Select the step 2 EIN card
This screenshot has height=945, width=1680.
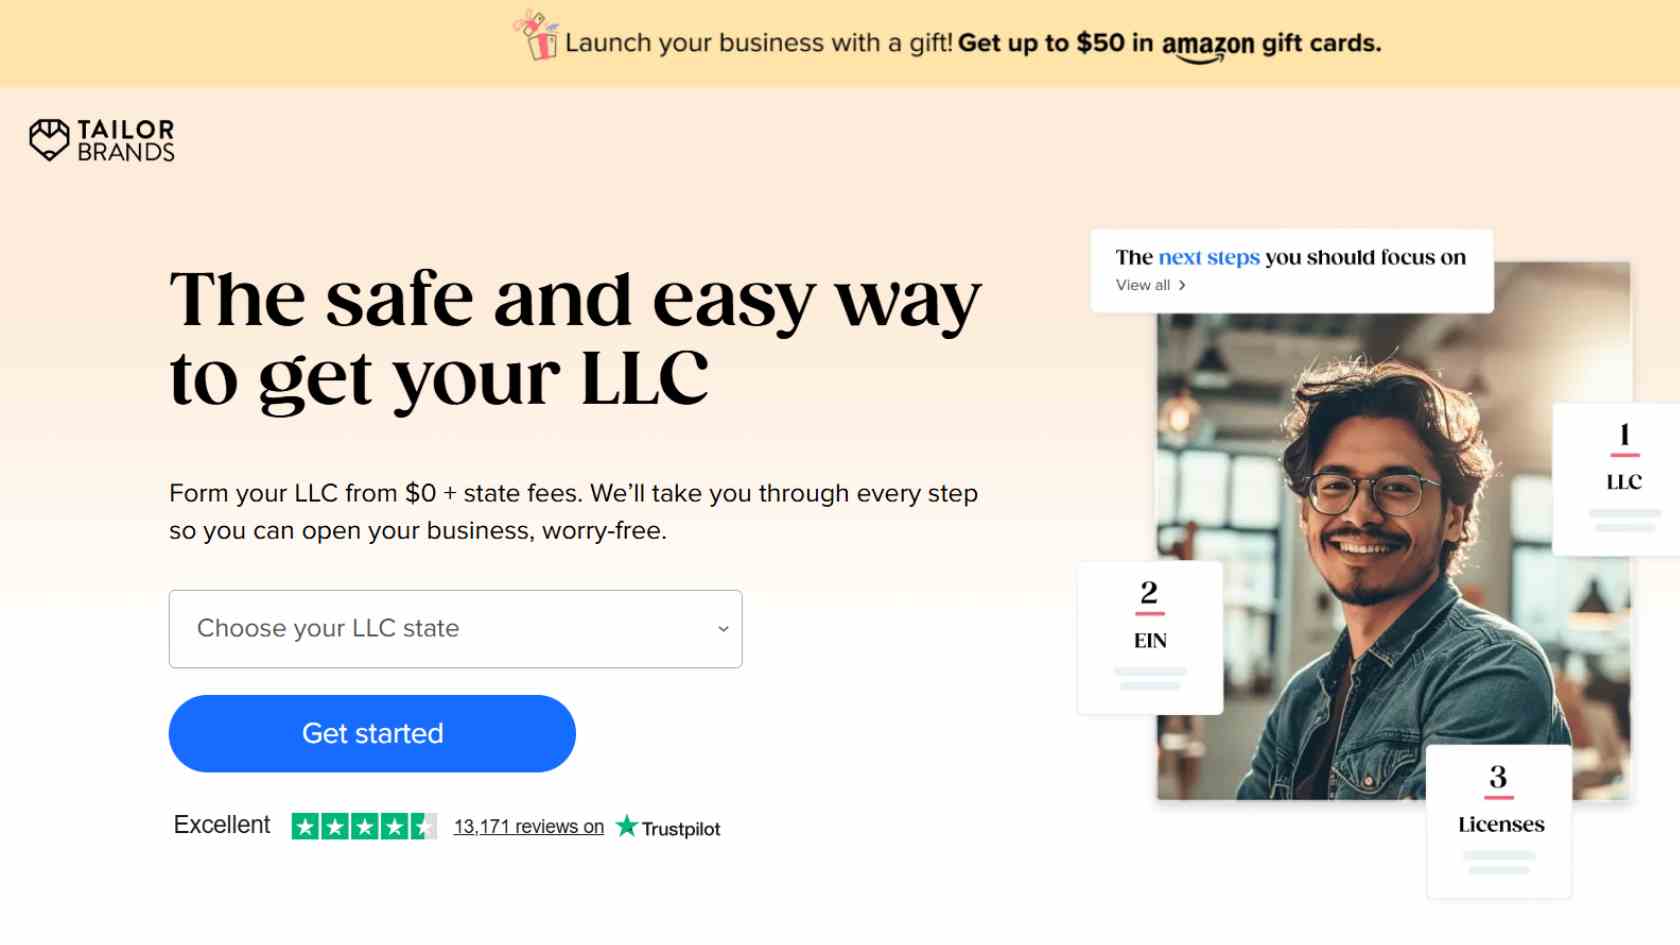[1150, 638]
